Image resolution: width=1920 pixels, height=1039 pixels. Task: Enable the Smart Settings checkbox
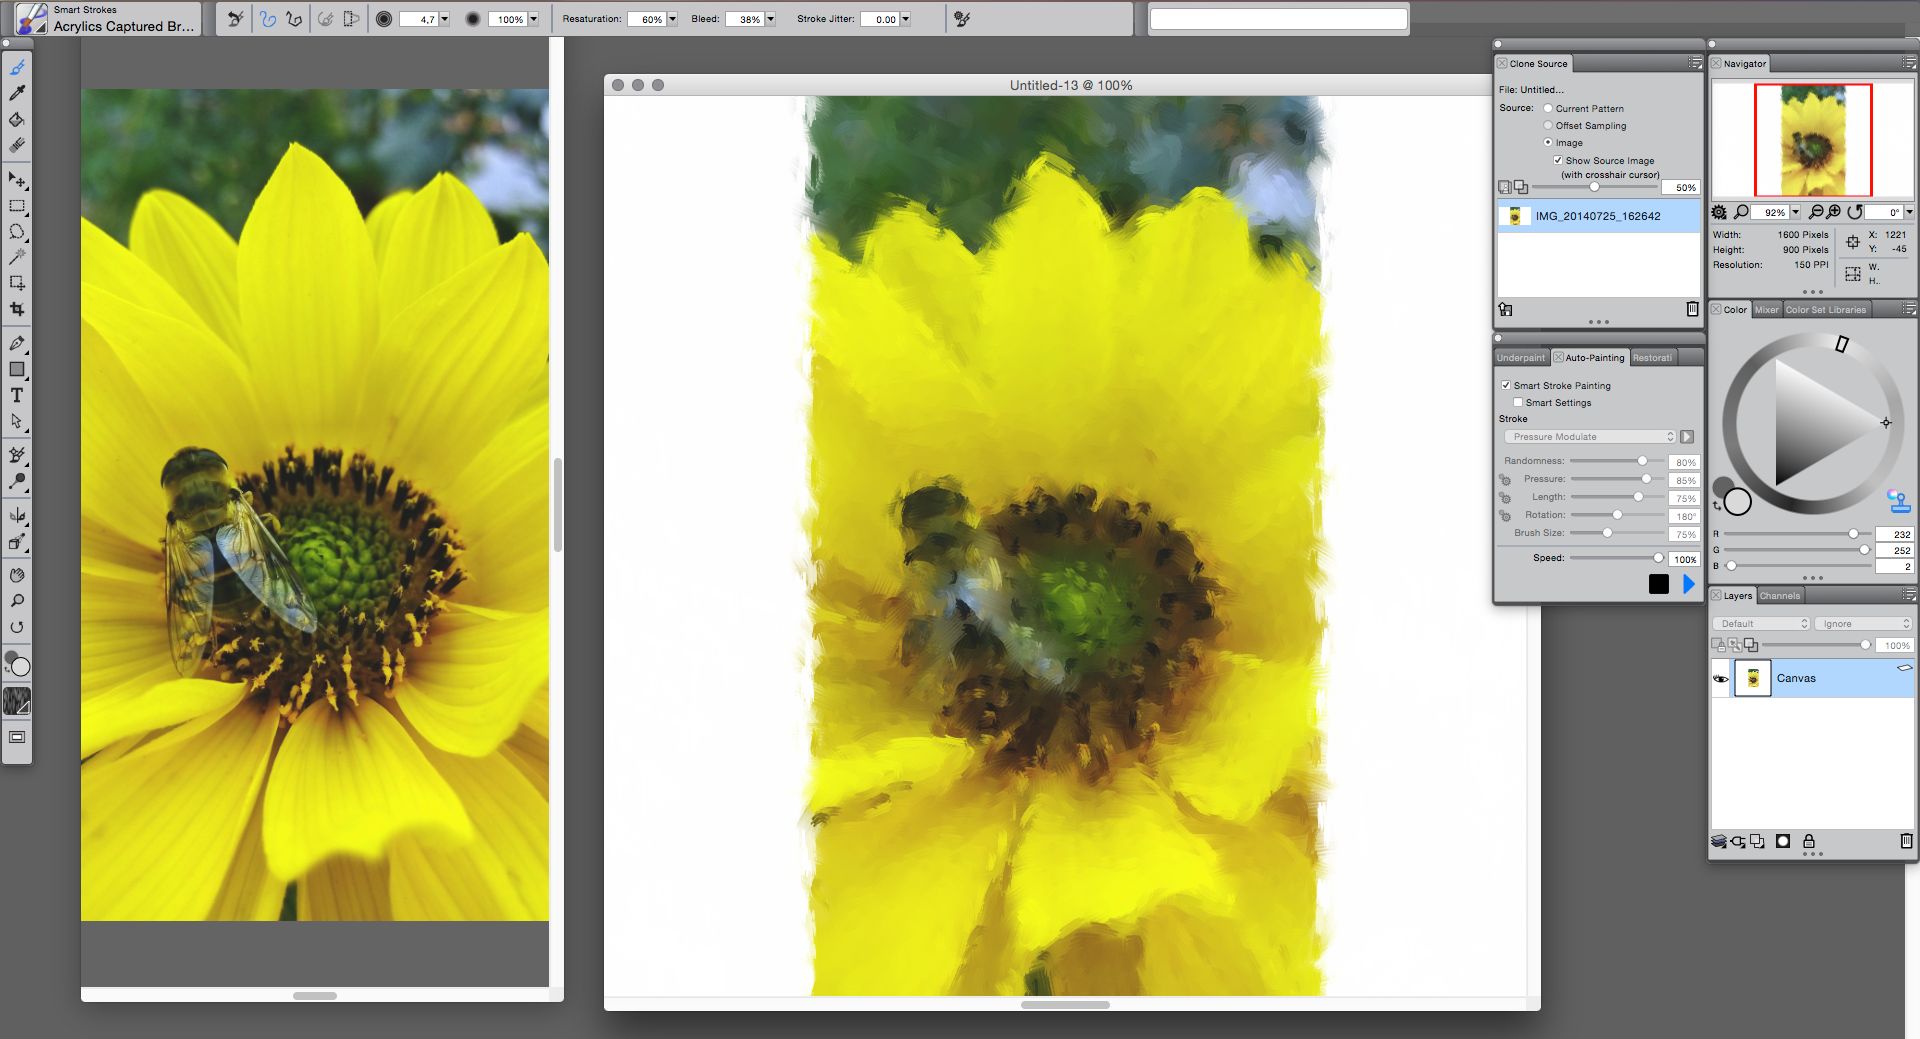(1518, 402)
